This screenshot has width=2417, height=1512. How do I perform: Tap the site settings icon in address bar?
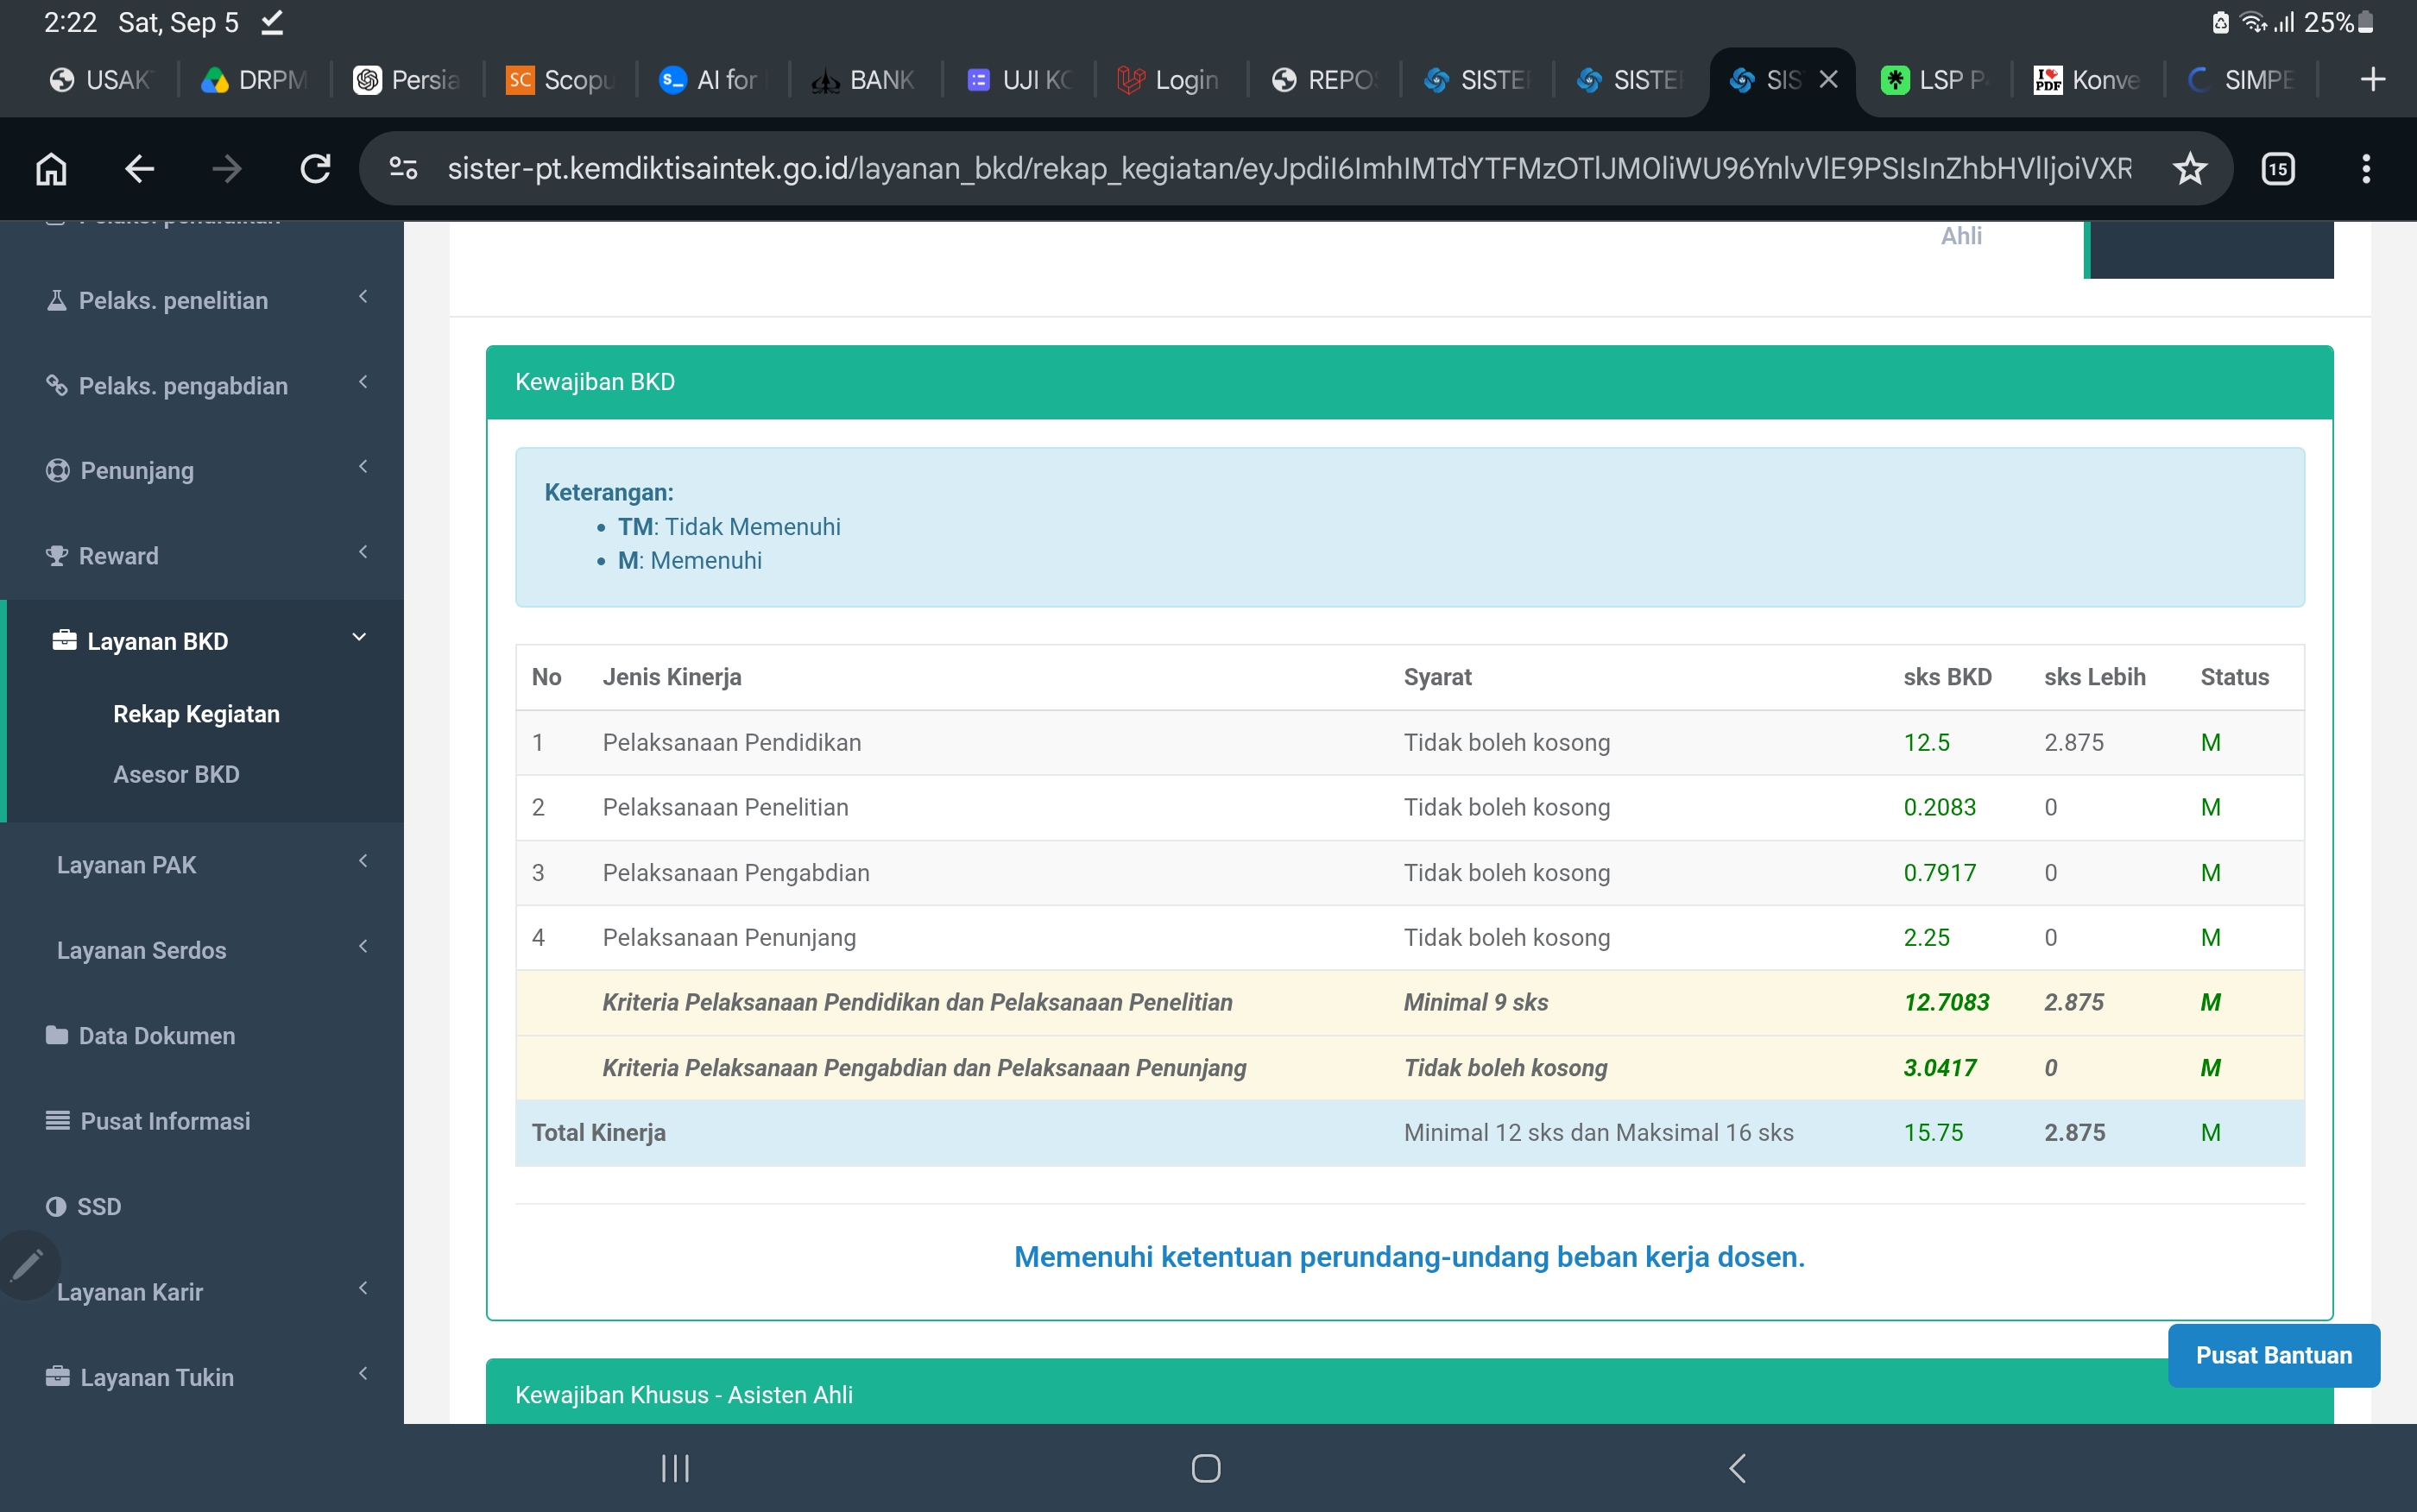(403, 169)
